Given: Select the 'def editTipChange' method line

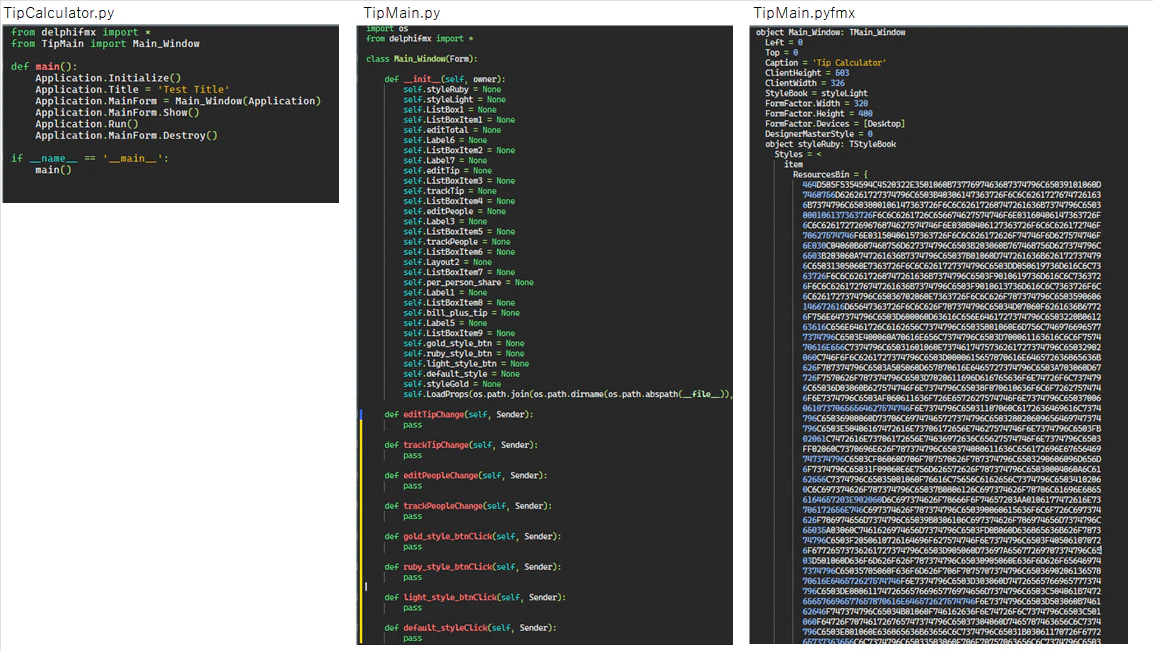Looking at the screenshot, I should point(459,414).
